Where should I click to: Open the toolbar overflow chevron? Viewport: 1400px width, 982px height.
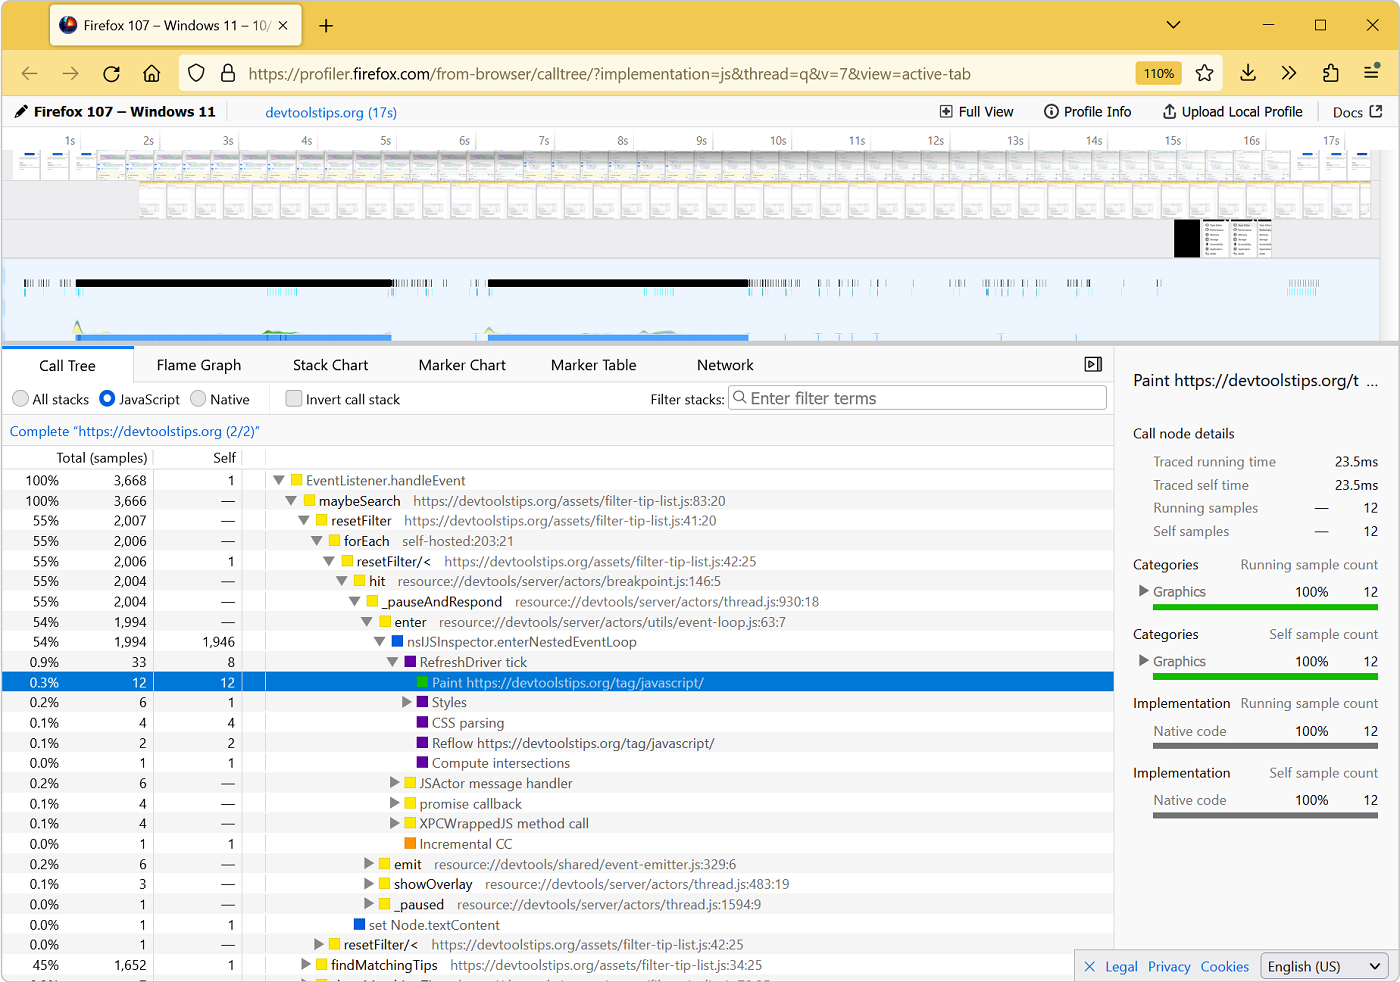(1288, 73)
